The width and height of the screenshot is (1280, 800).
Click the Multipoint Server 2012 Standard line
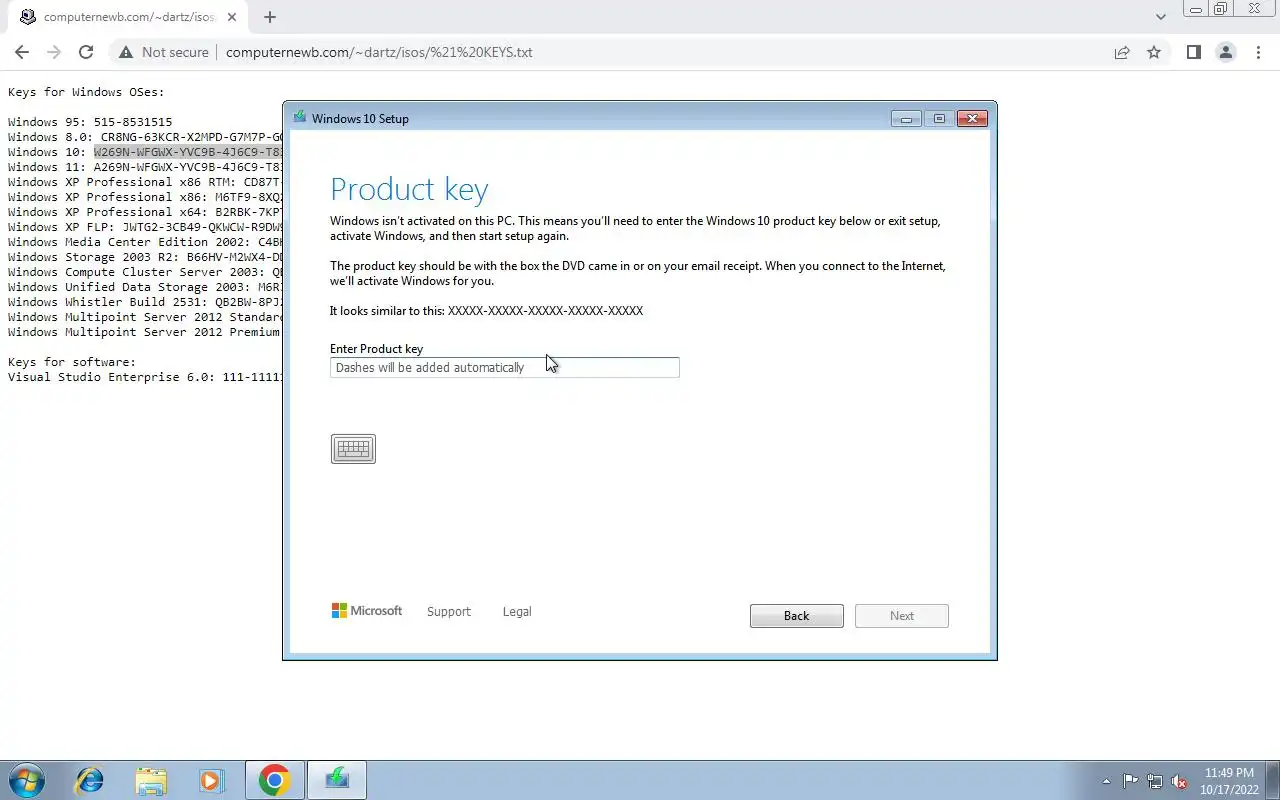coord(145,317)
